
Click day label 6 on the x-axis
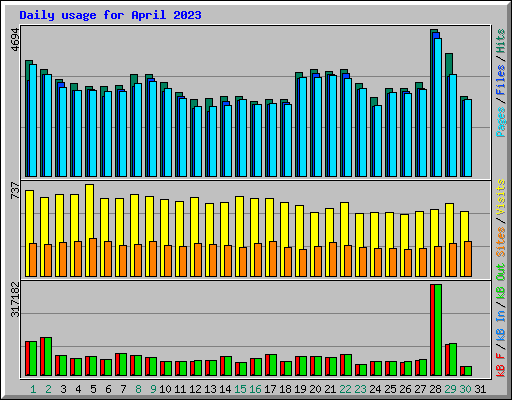108,389
